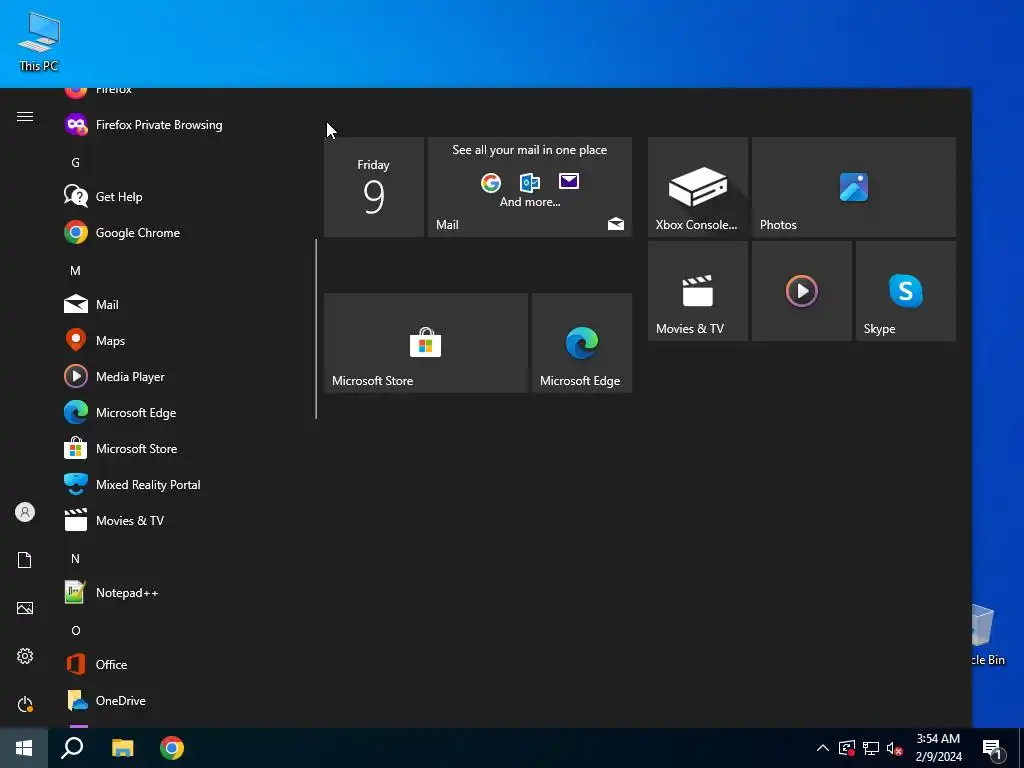Open the Friday 9 calendar tile
Screen dimensions: 1024x768
tap(374, 187)
